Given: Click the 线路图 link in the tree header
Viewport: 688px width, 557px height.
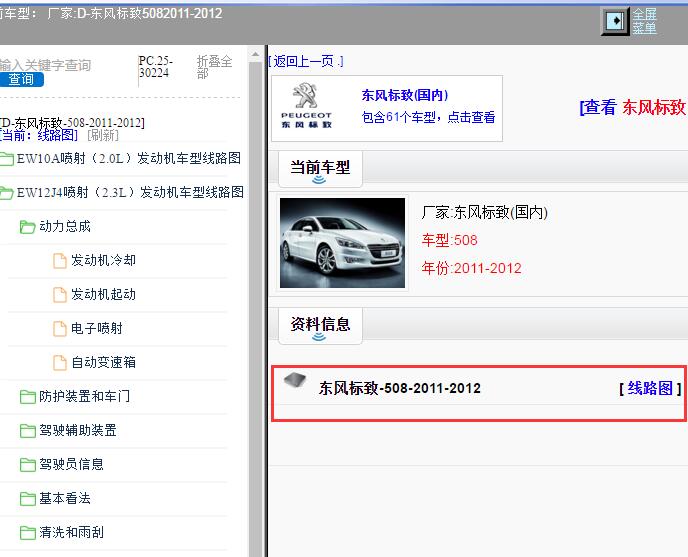Looking at the screenshot, I should (55, 135).
